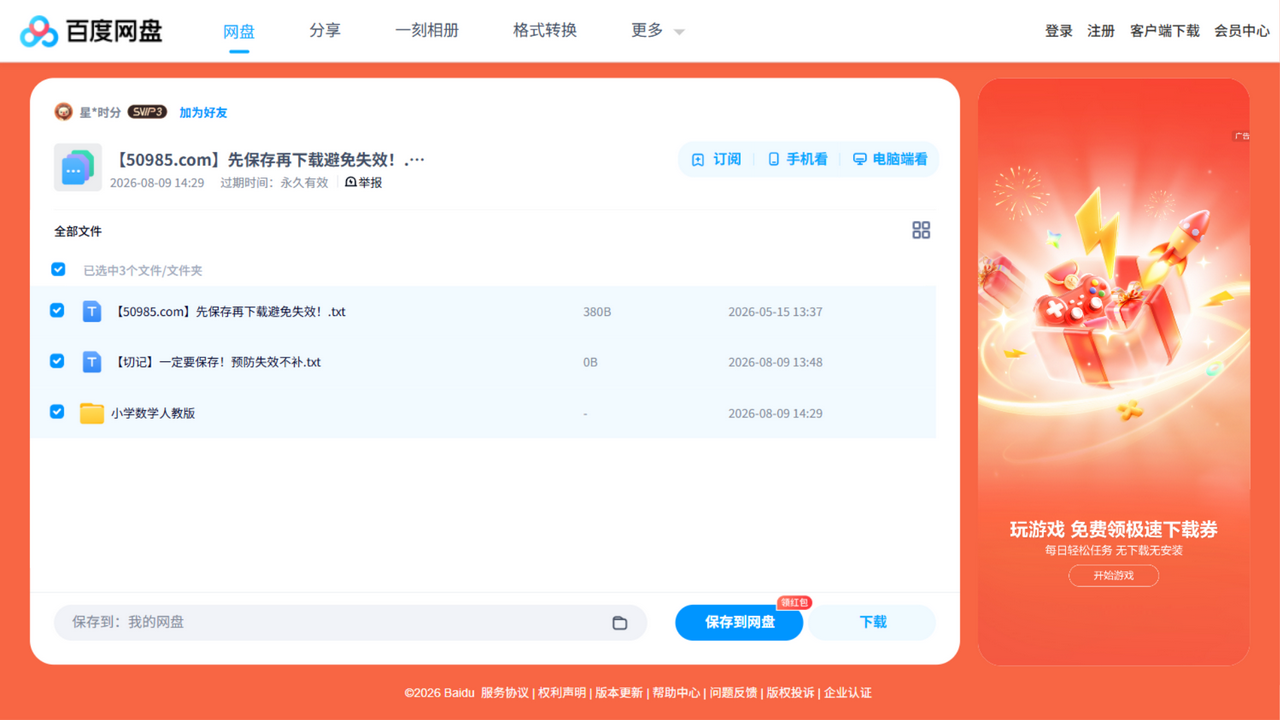This screenshot has width=1280, height=720.
Task: Click the folder chooser icon in save-to field
Action: [620, 622]
